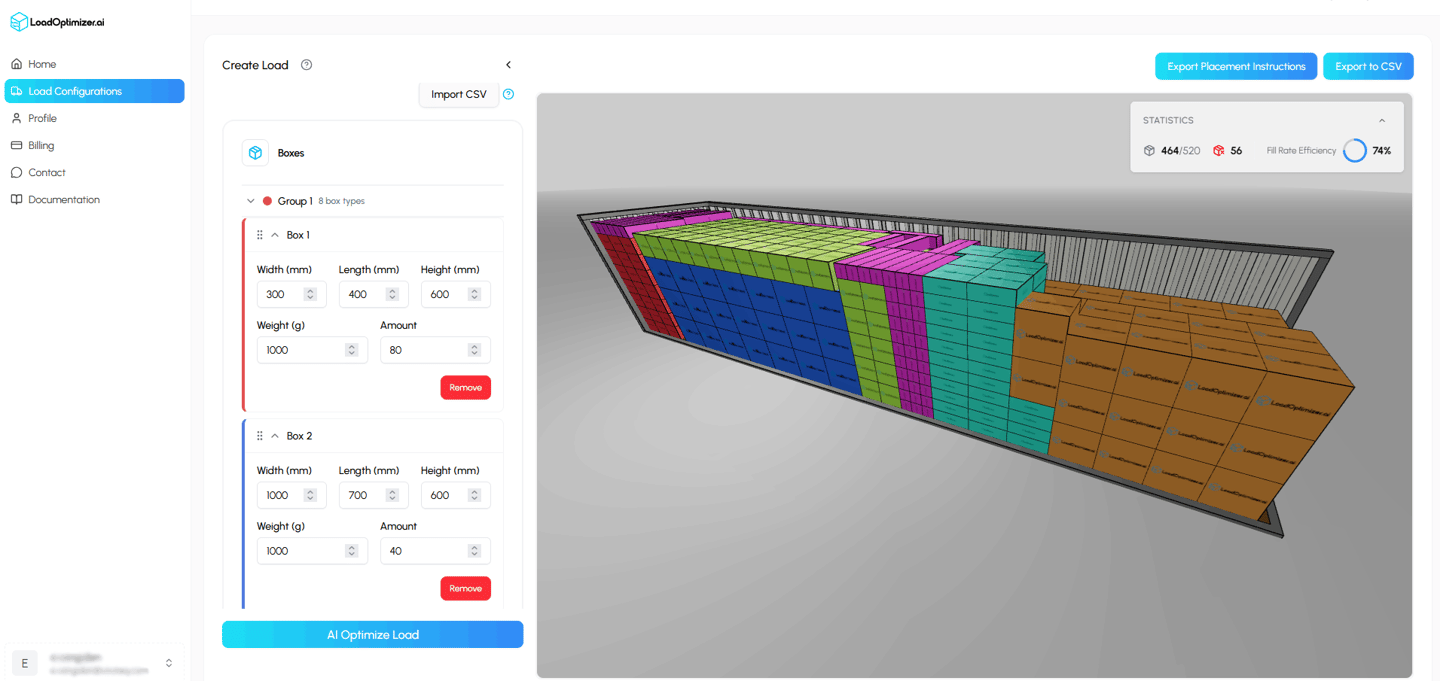Collapse the Statistics panel chevron
This screenshot has height=681, width=1440.
1382,120
